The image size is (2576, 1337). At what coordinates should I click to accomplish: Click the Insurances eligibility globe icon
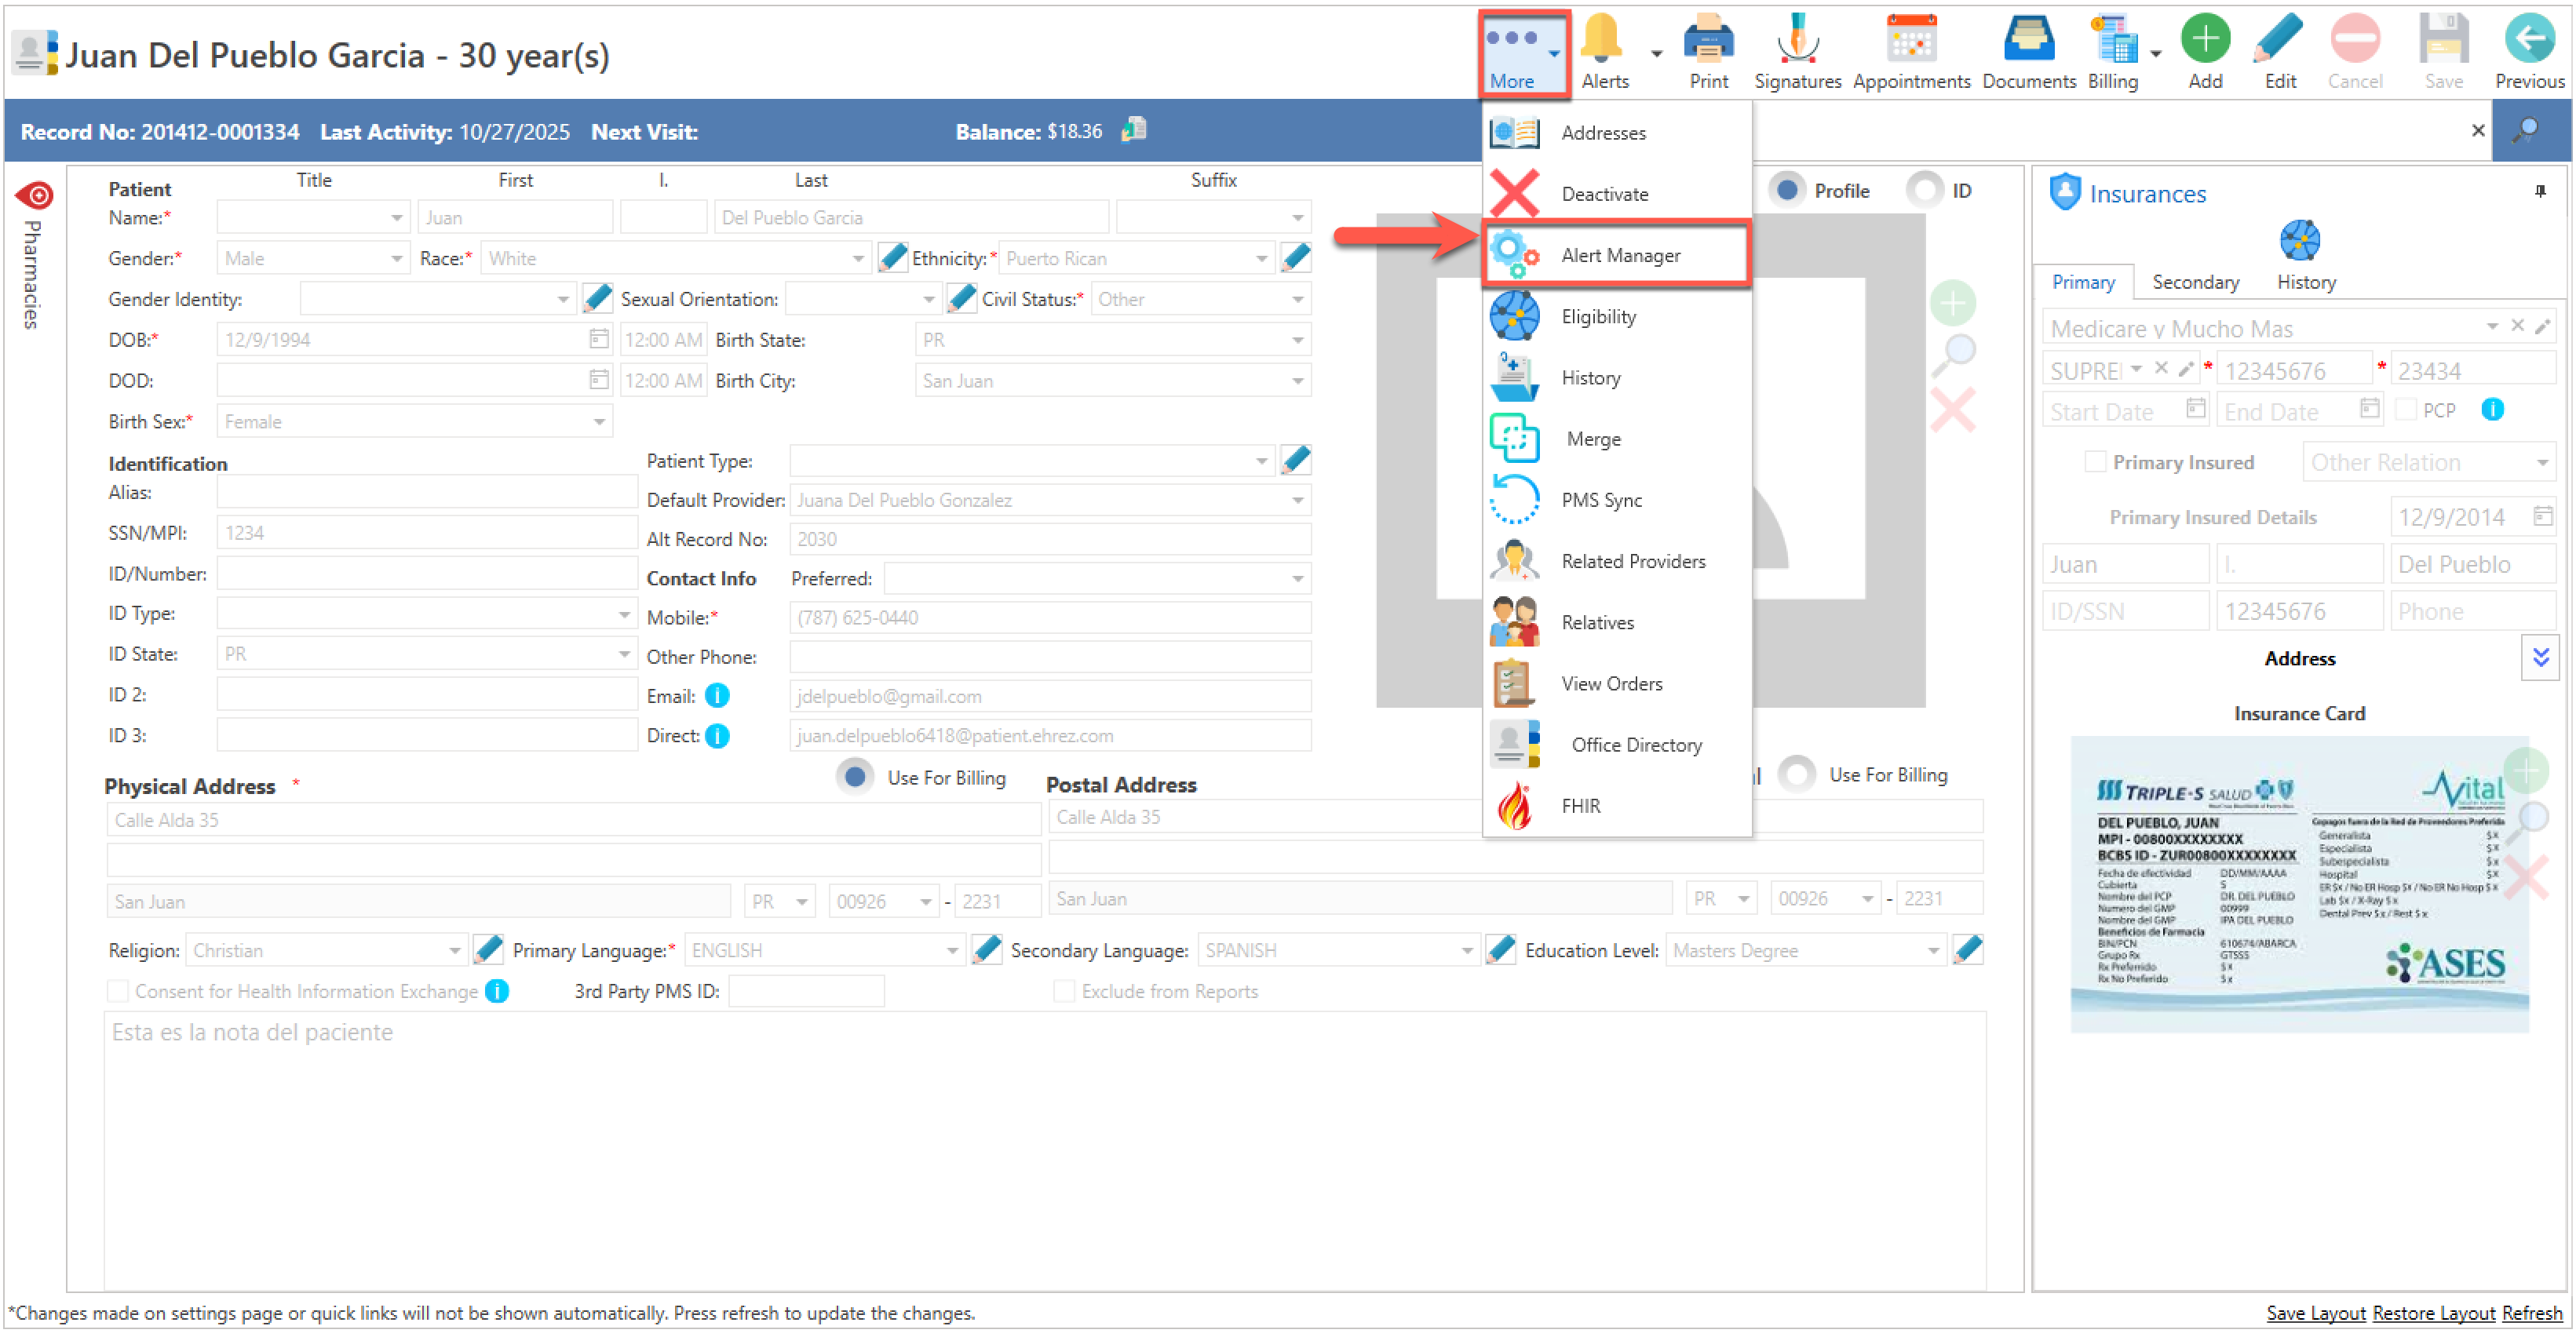pyautogui.click(x=2298, y=241)
